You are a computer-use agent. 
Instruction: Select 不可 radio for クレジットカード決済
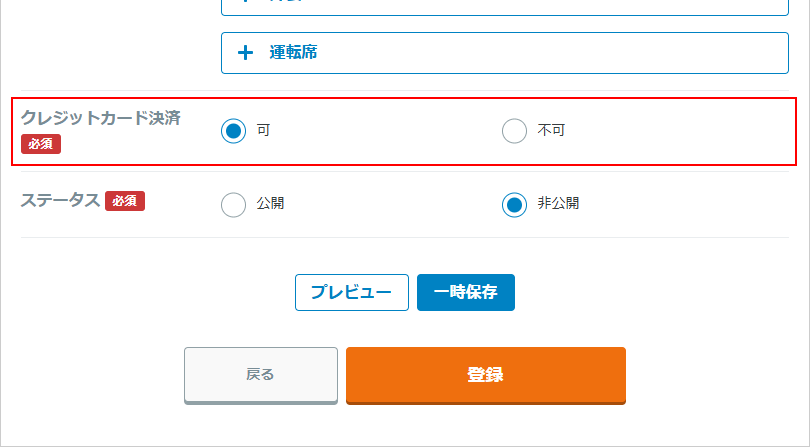[x=514, y=131]
